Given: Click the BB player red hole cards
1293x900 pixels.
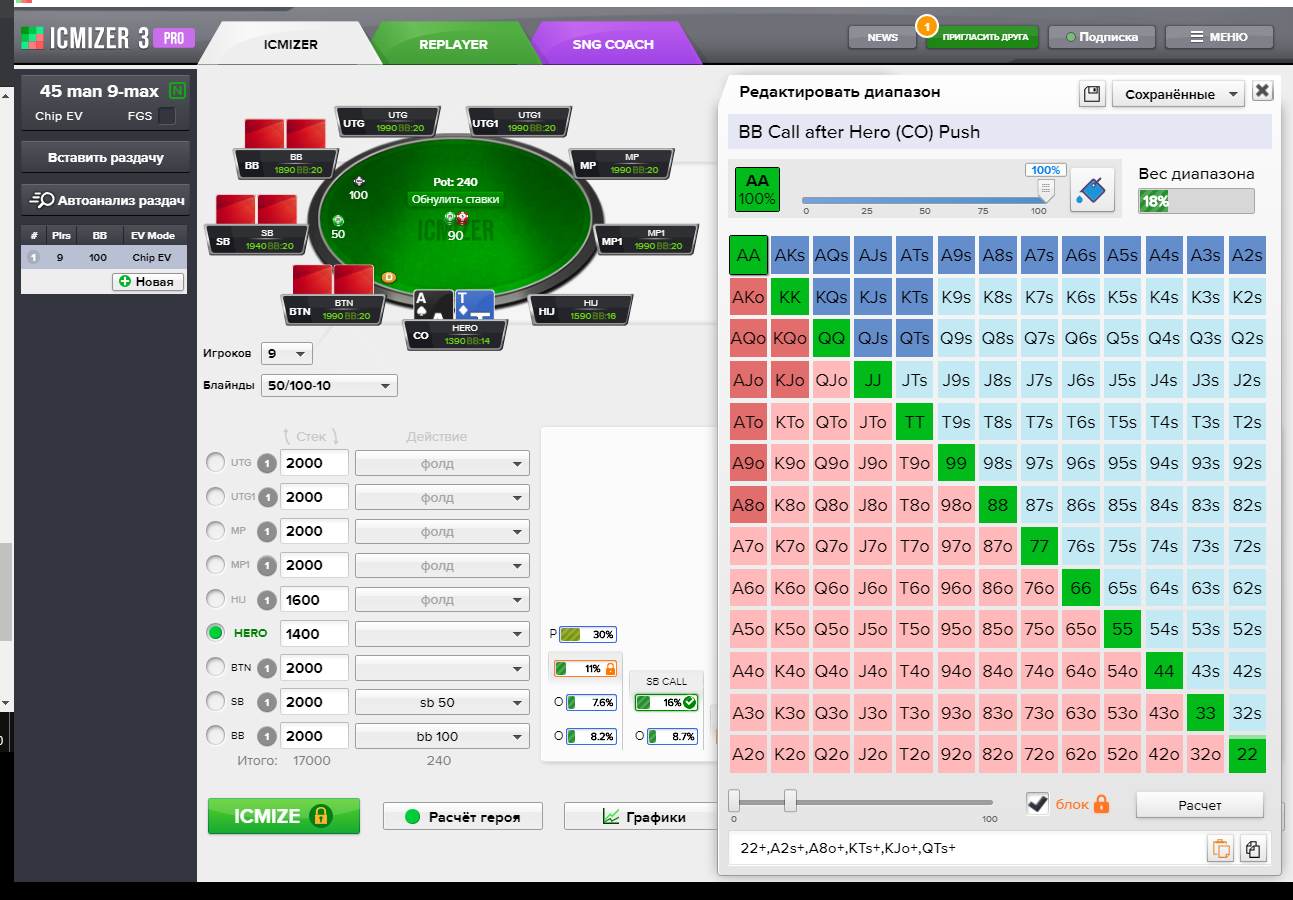Looking at the screenshot, I should (x=286, y=133).
